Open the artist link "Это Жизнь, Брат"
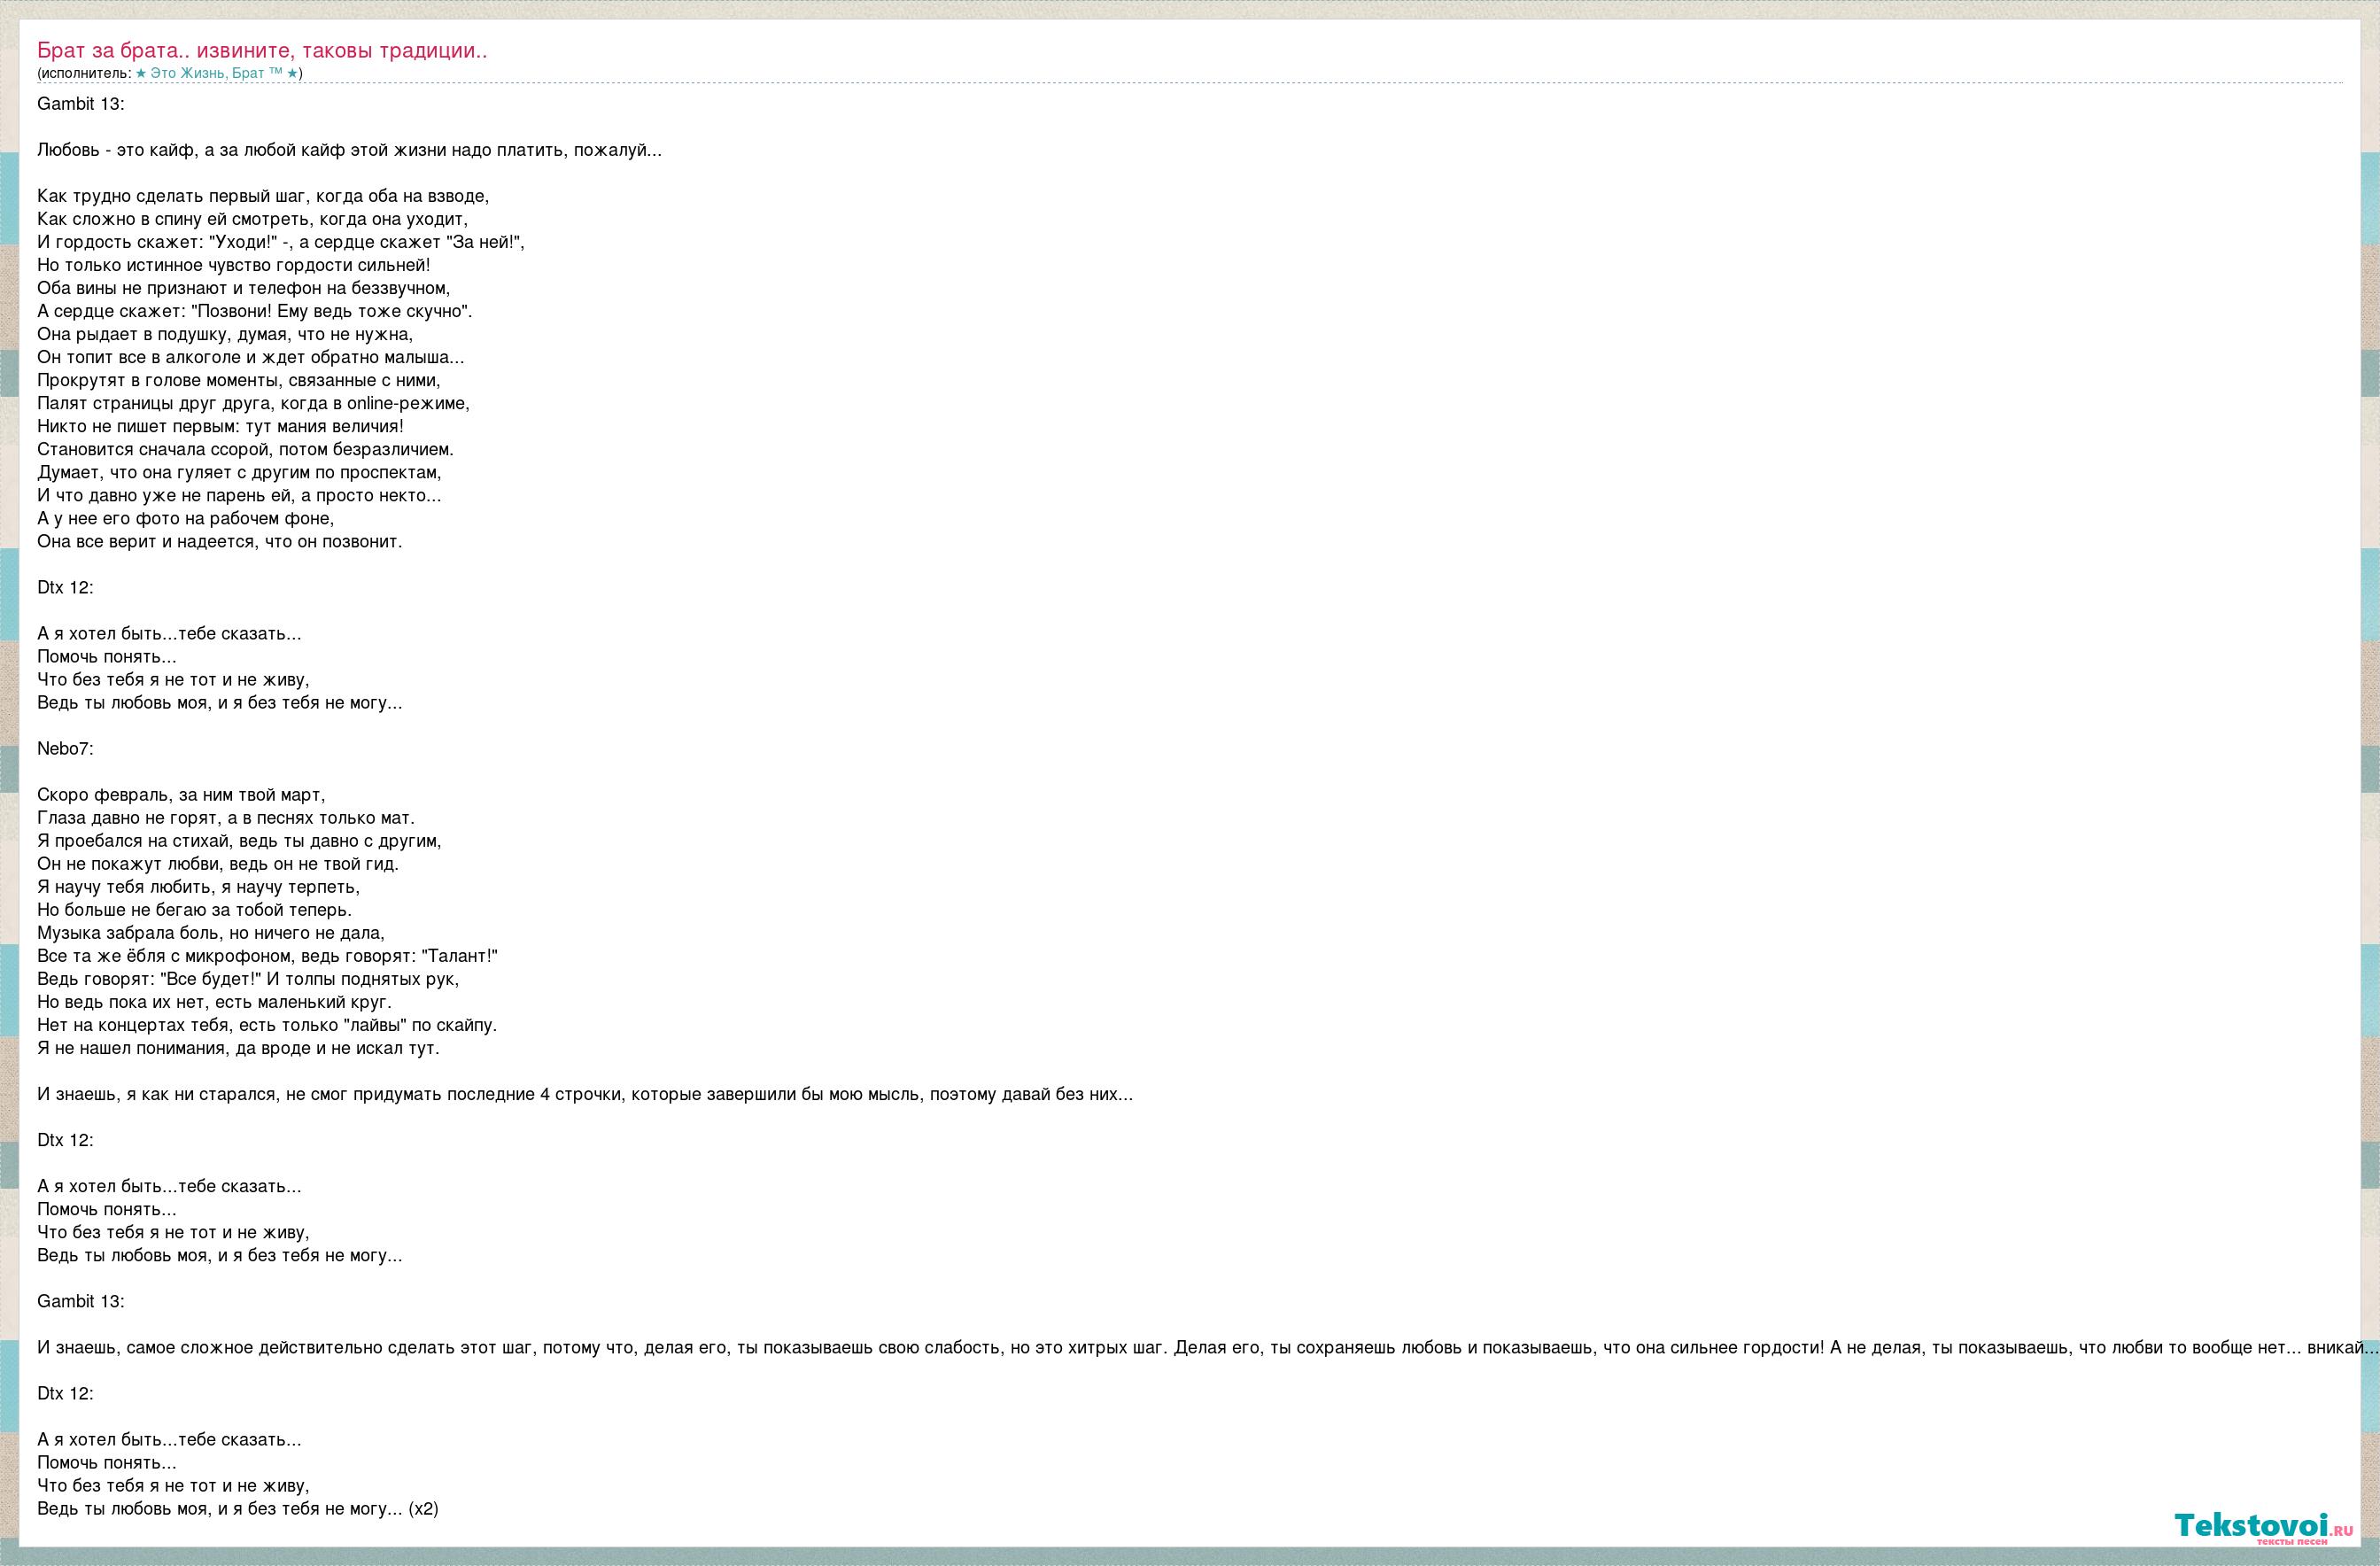Viewport: 2380px width, 1566px height. [216, 73]
